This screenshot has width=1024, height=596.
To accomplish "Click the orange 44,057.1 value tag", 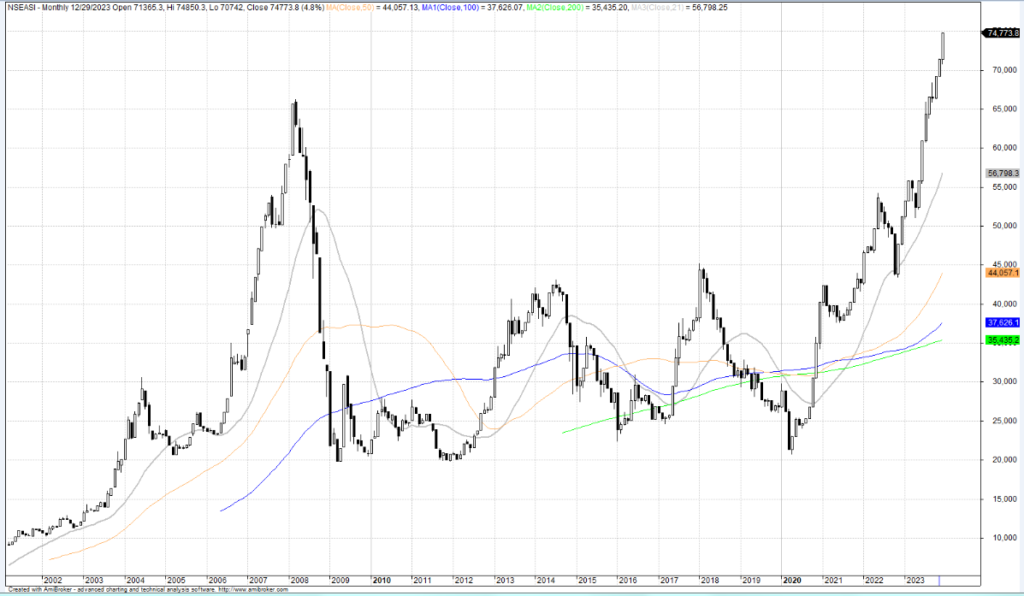I will point(1001,272).
